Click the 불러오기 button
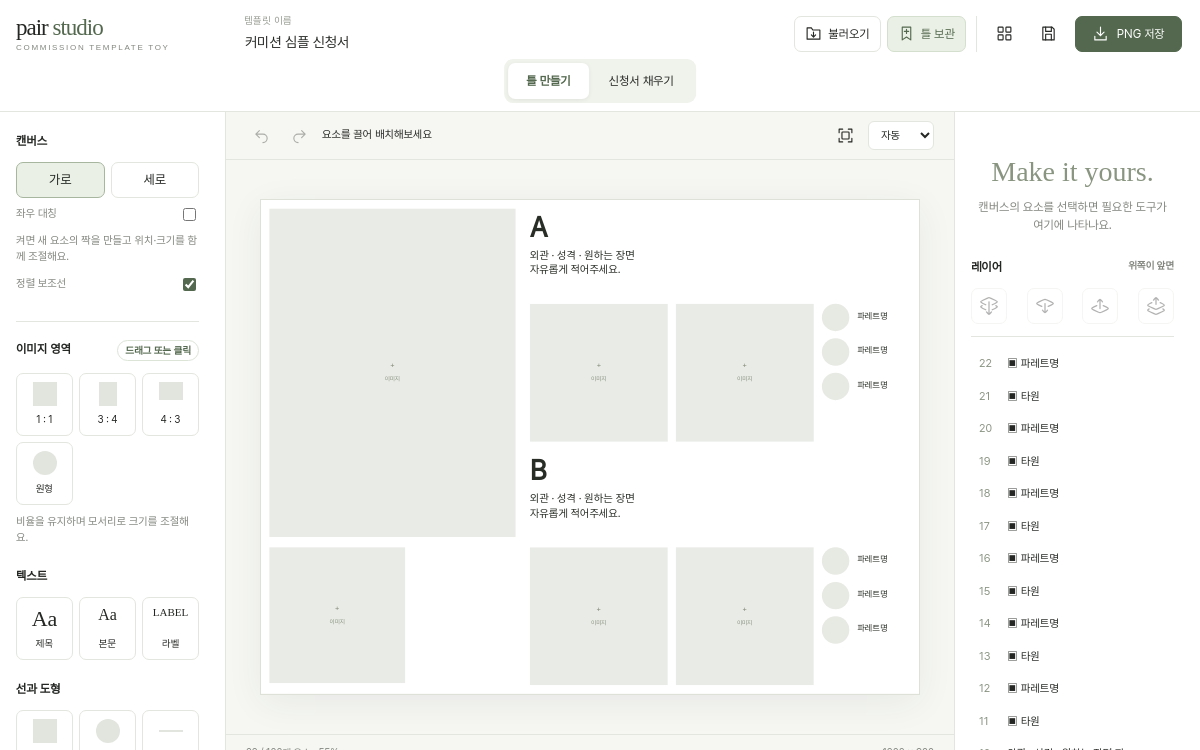This screenshot has width=1200, height=750. (837, 34)
